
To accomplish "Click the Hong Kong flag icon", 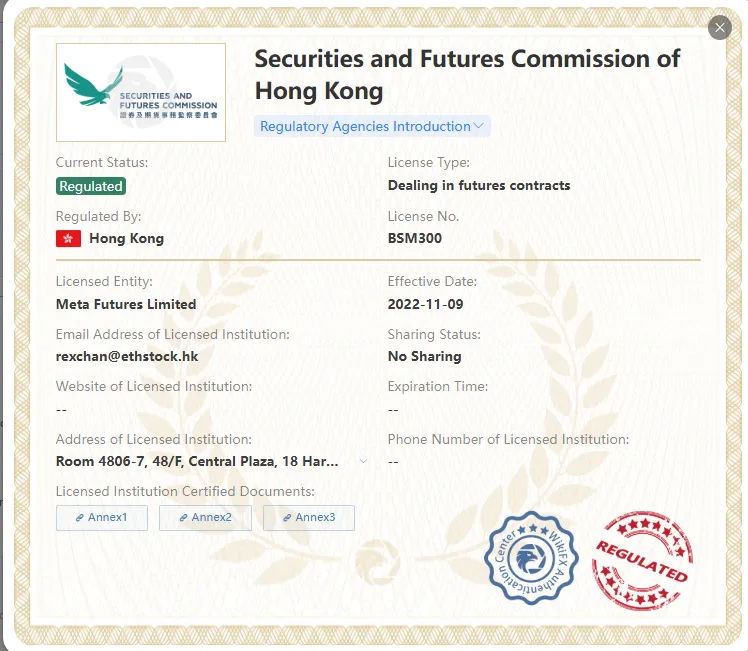I will pyautogui.click(x=68, y=238).
